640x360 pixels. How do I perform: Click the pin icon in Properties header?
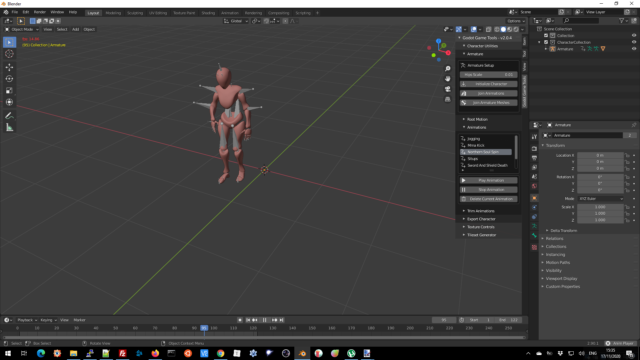click(633, 125)
